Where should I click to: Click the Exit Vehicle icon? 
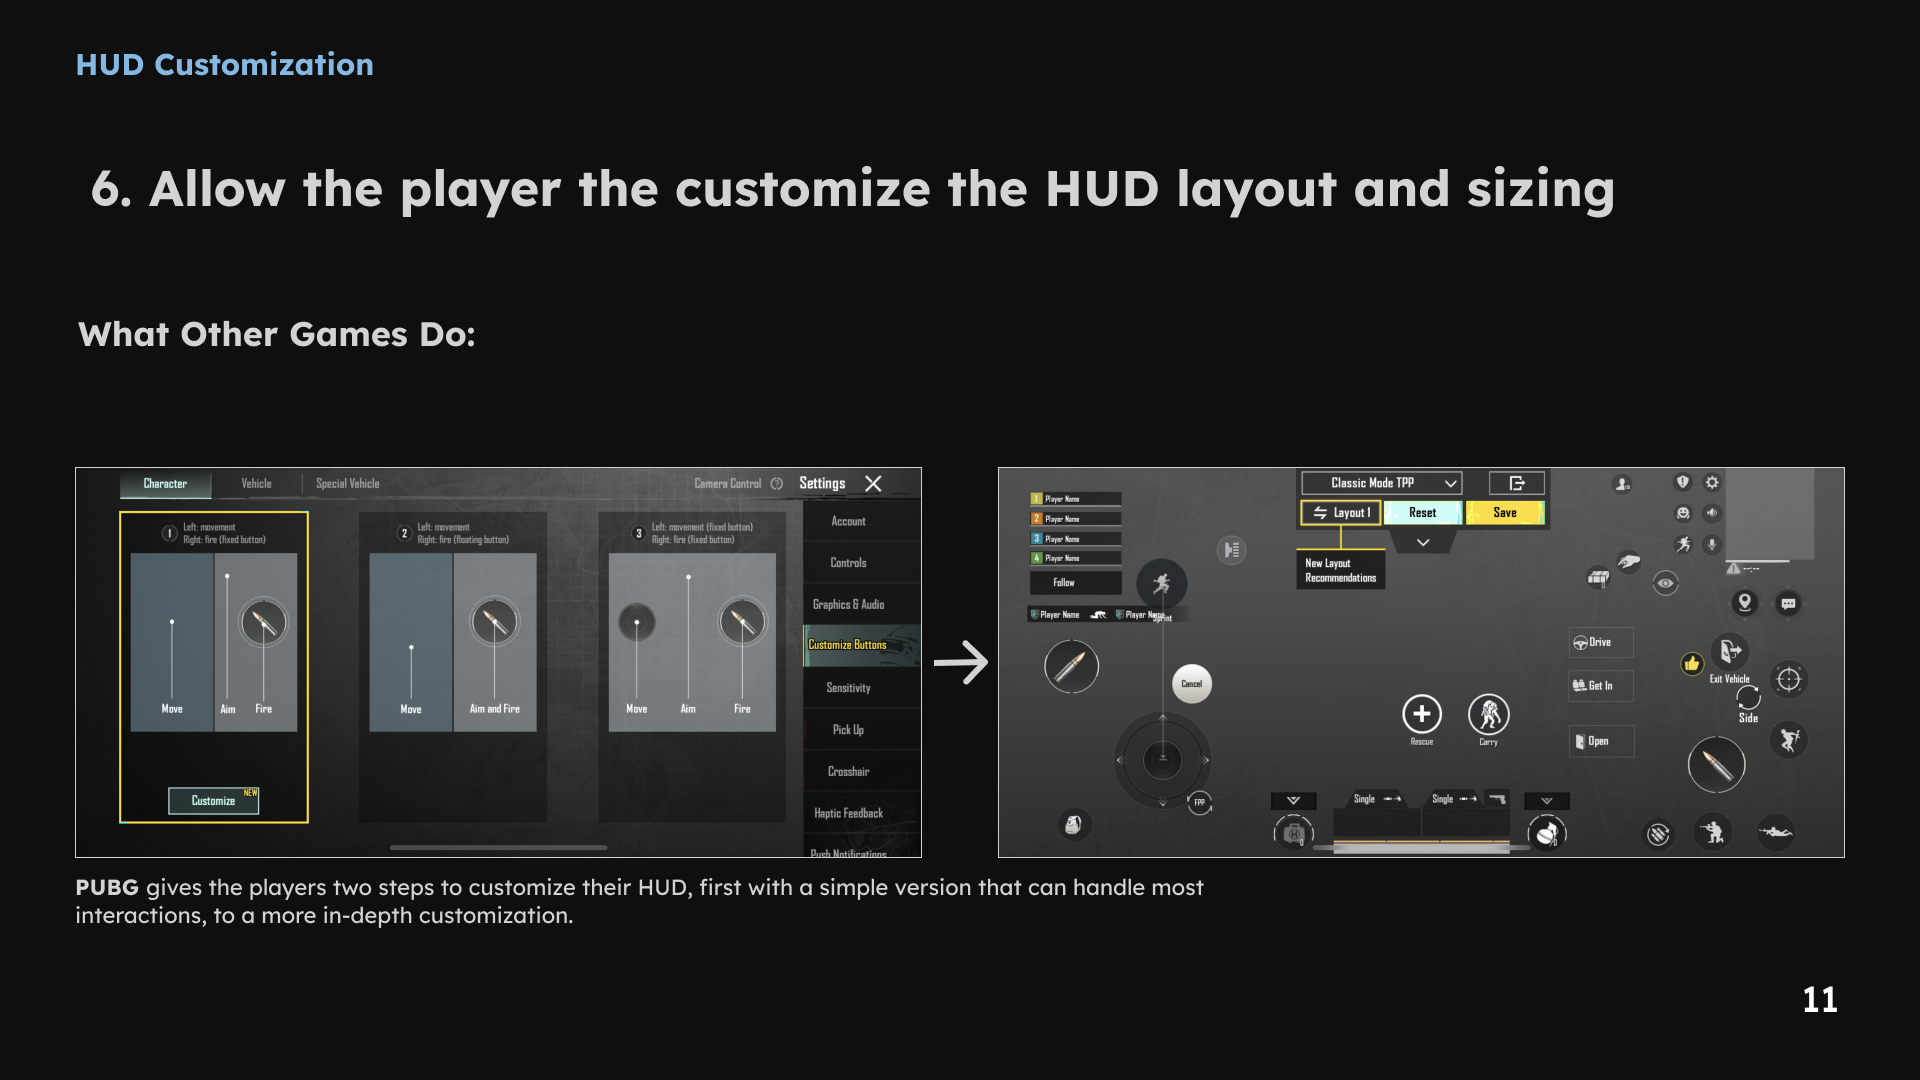click(1730, 651)
